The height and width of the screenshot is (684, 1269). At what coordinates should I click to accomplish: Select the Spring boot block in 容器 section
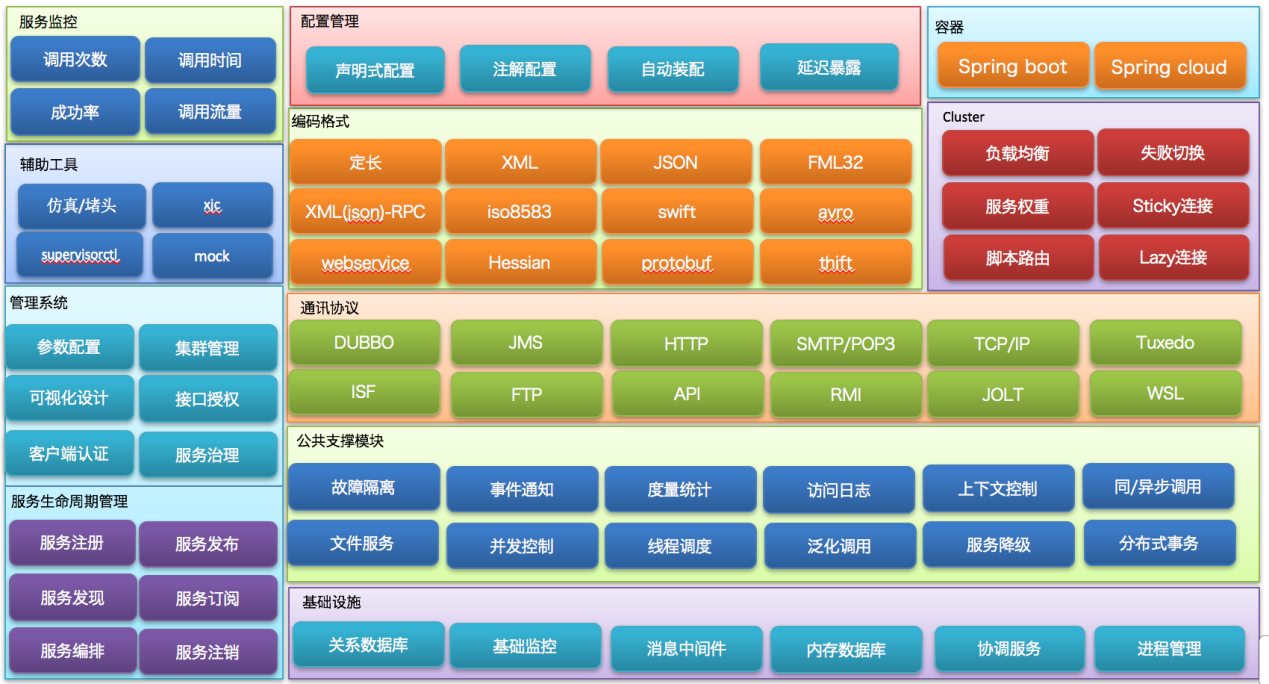1012,66
